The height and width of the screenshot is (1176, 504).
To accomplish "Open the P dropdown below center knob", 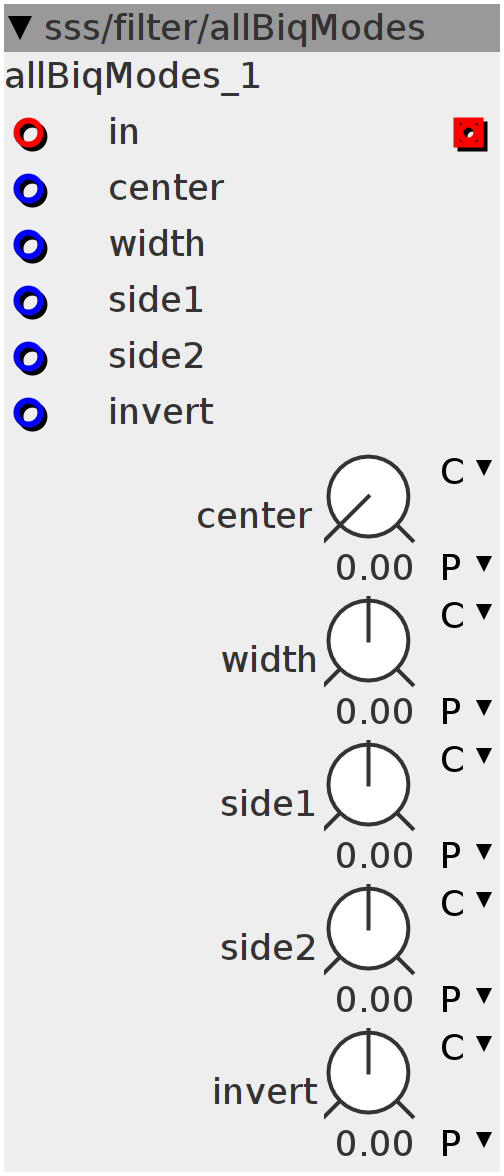I will (466, 567).
